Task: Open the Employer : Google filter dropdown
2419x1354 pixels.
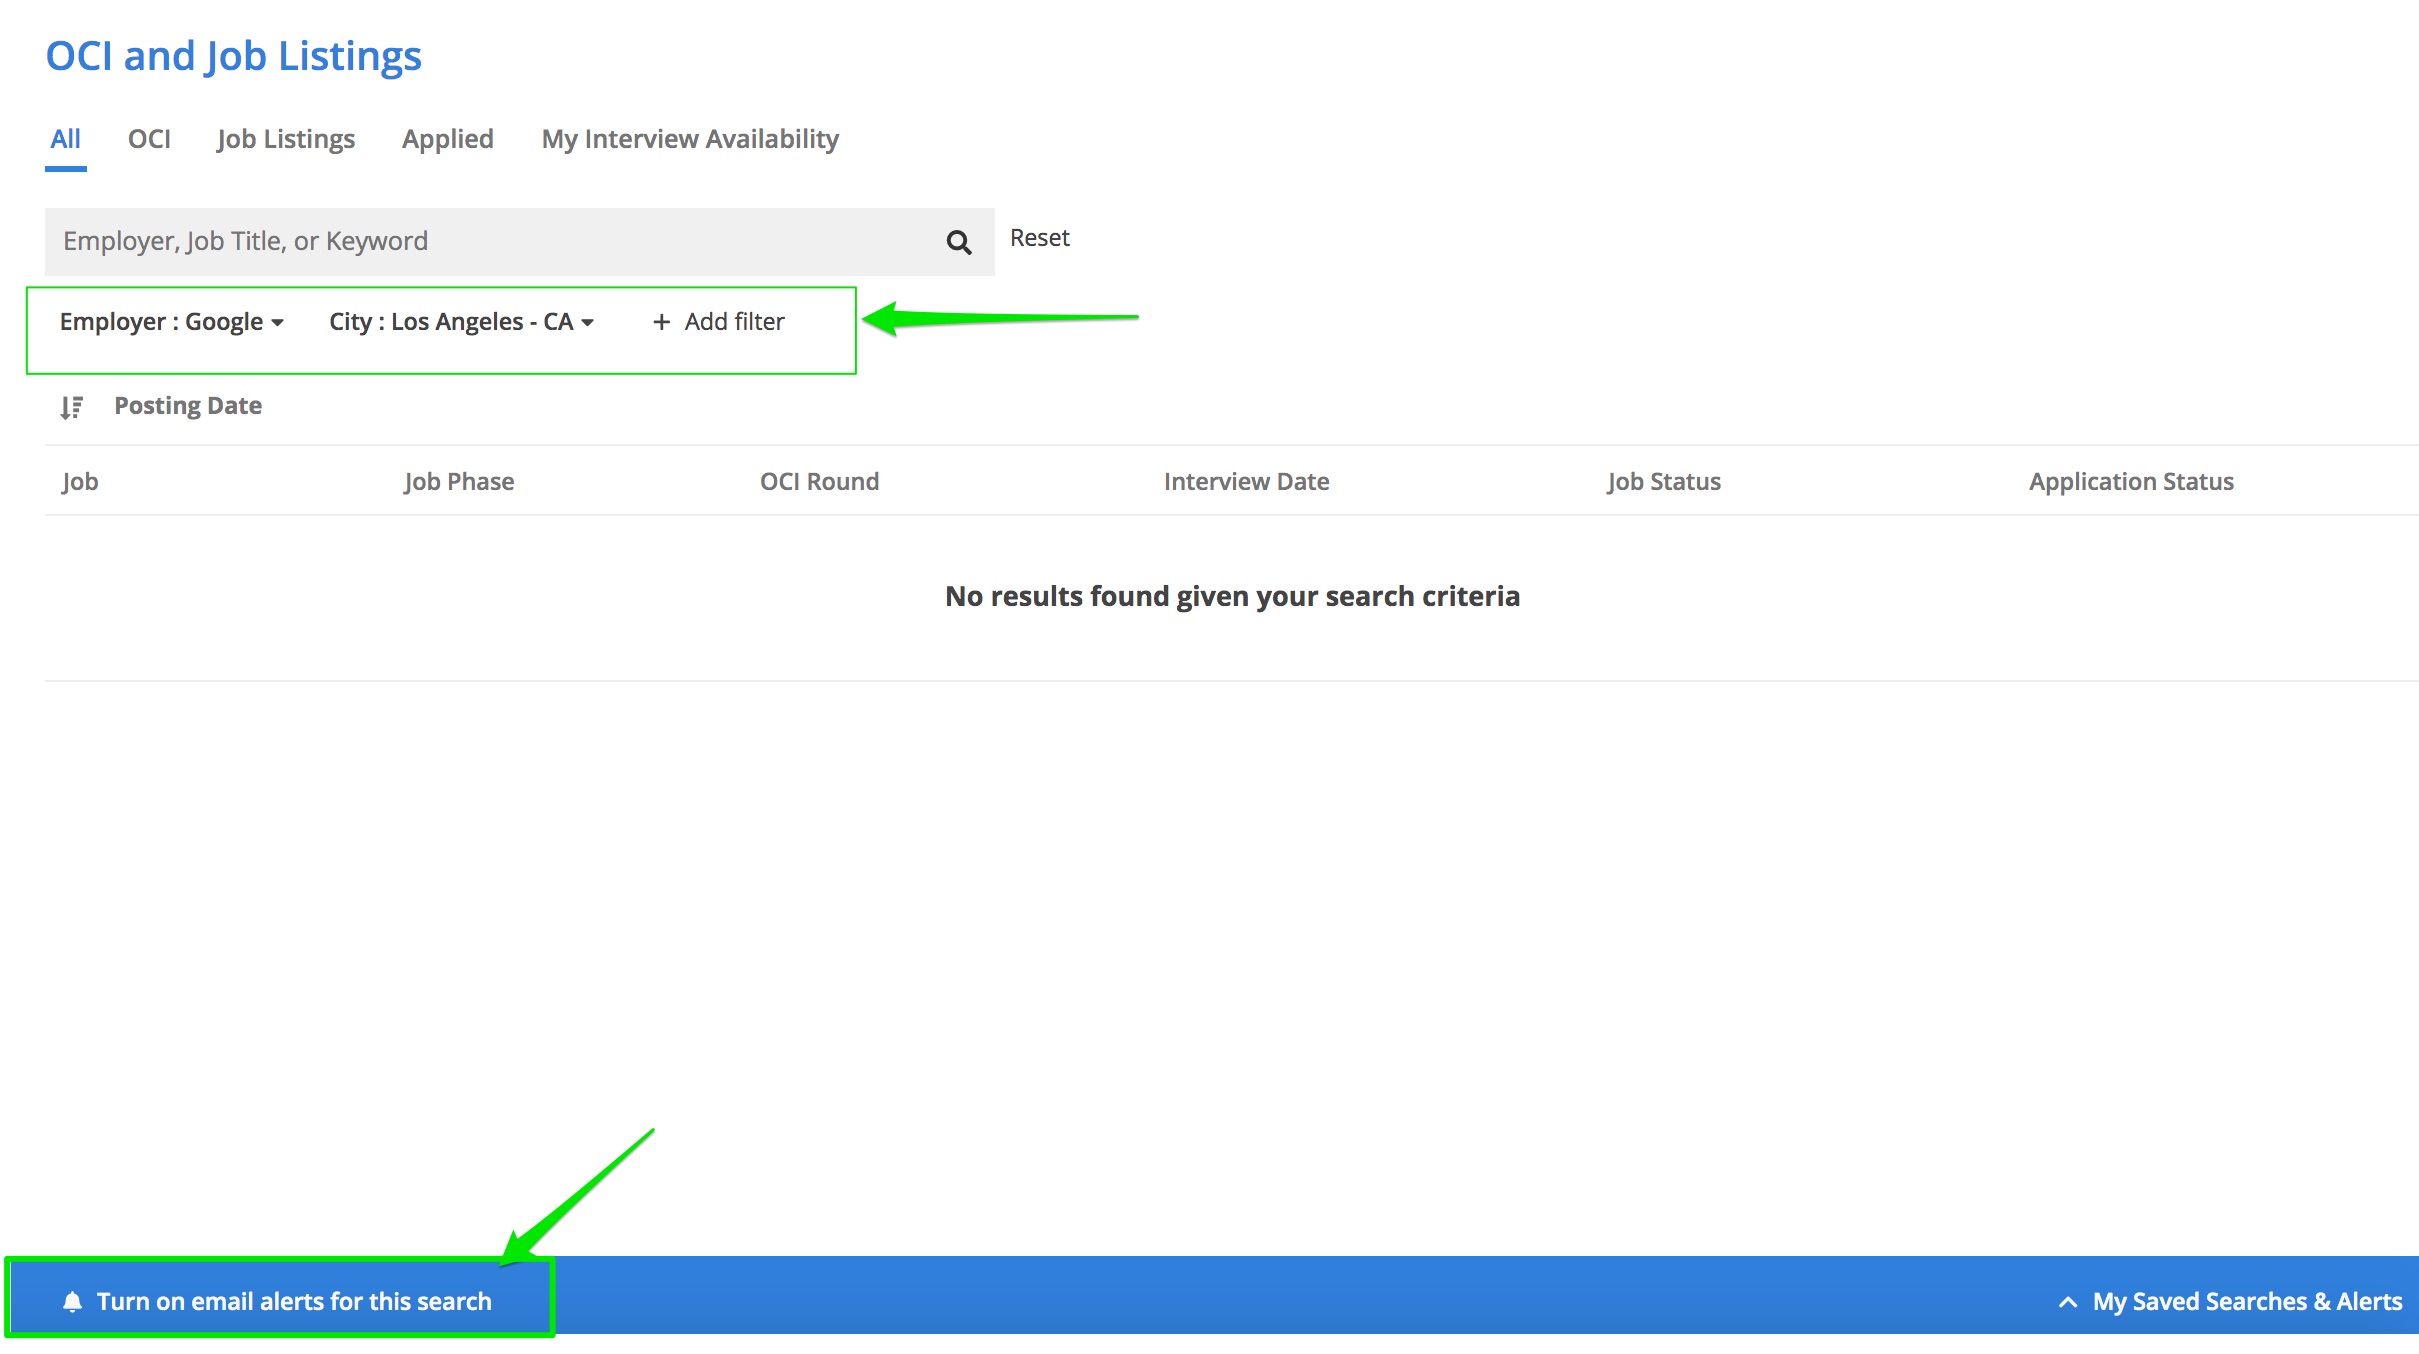Action: (171, 322)
